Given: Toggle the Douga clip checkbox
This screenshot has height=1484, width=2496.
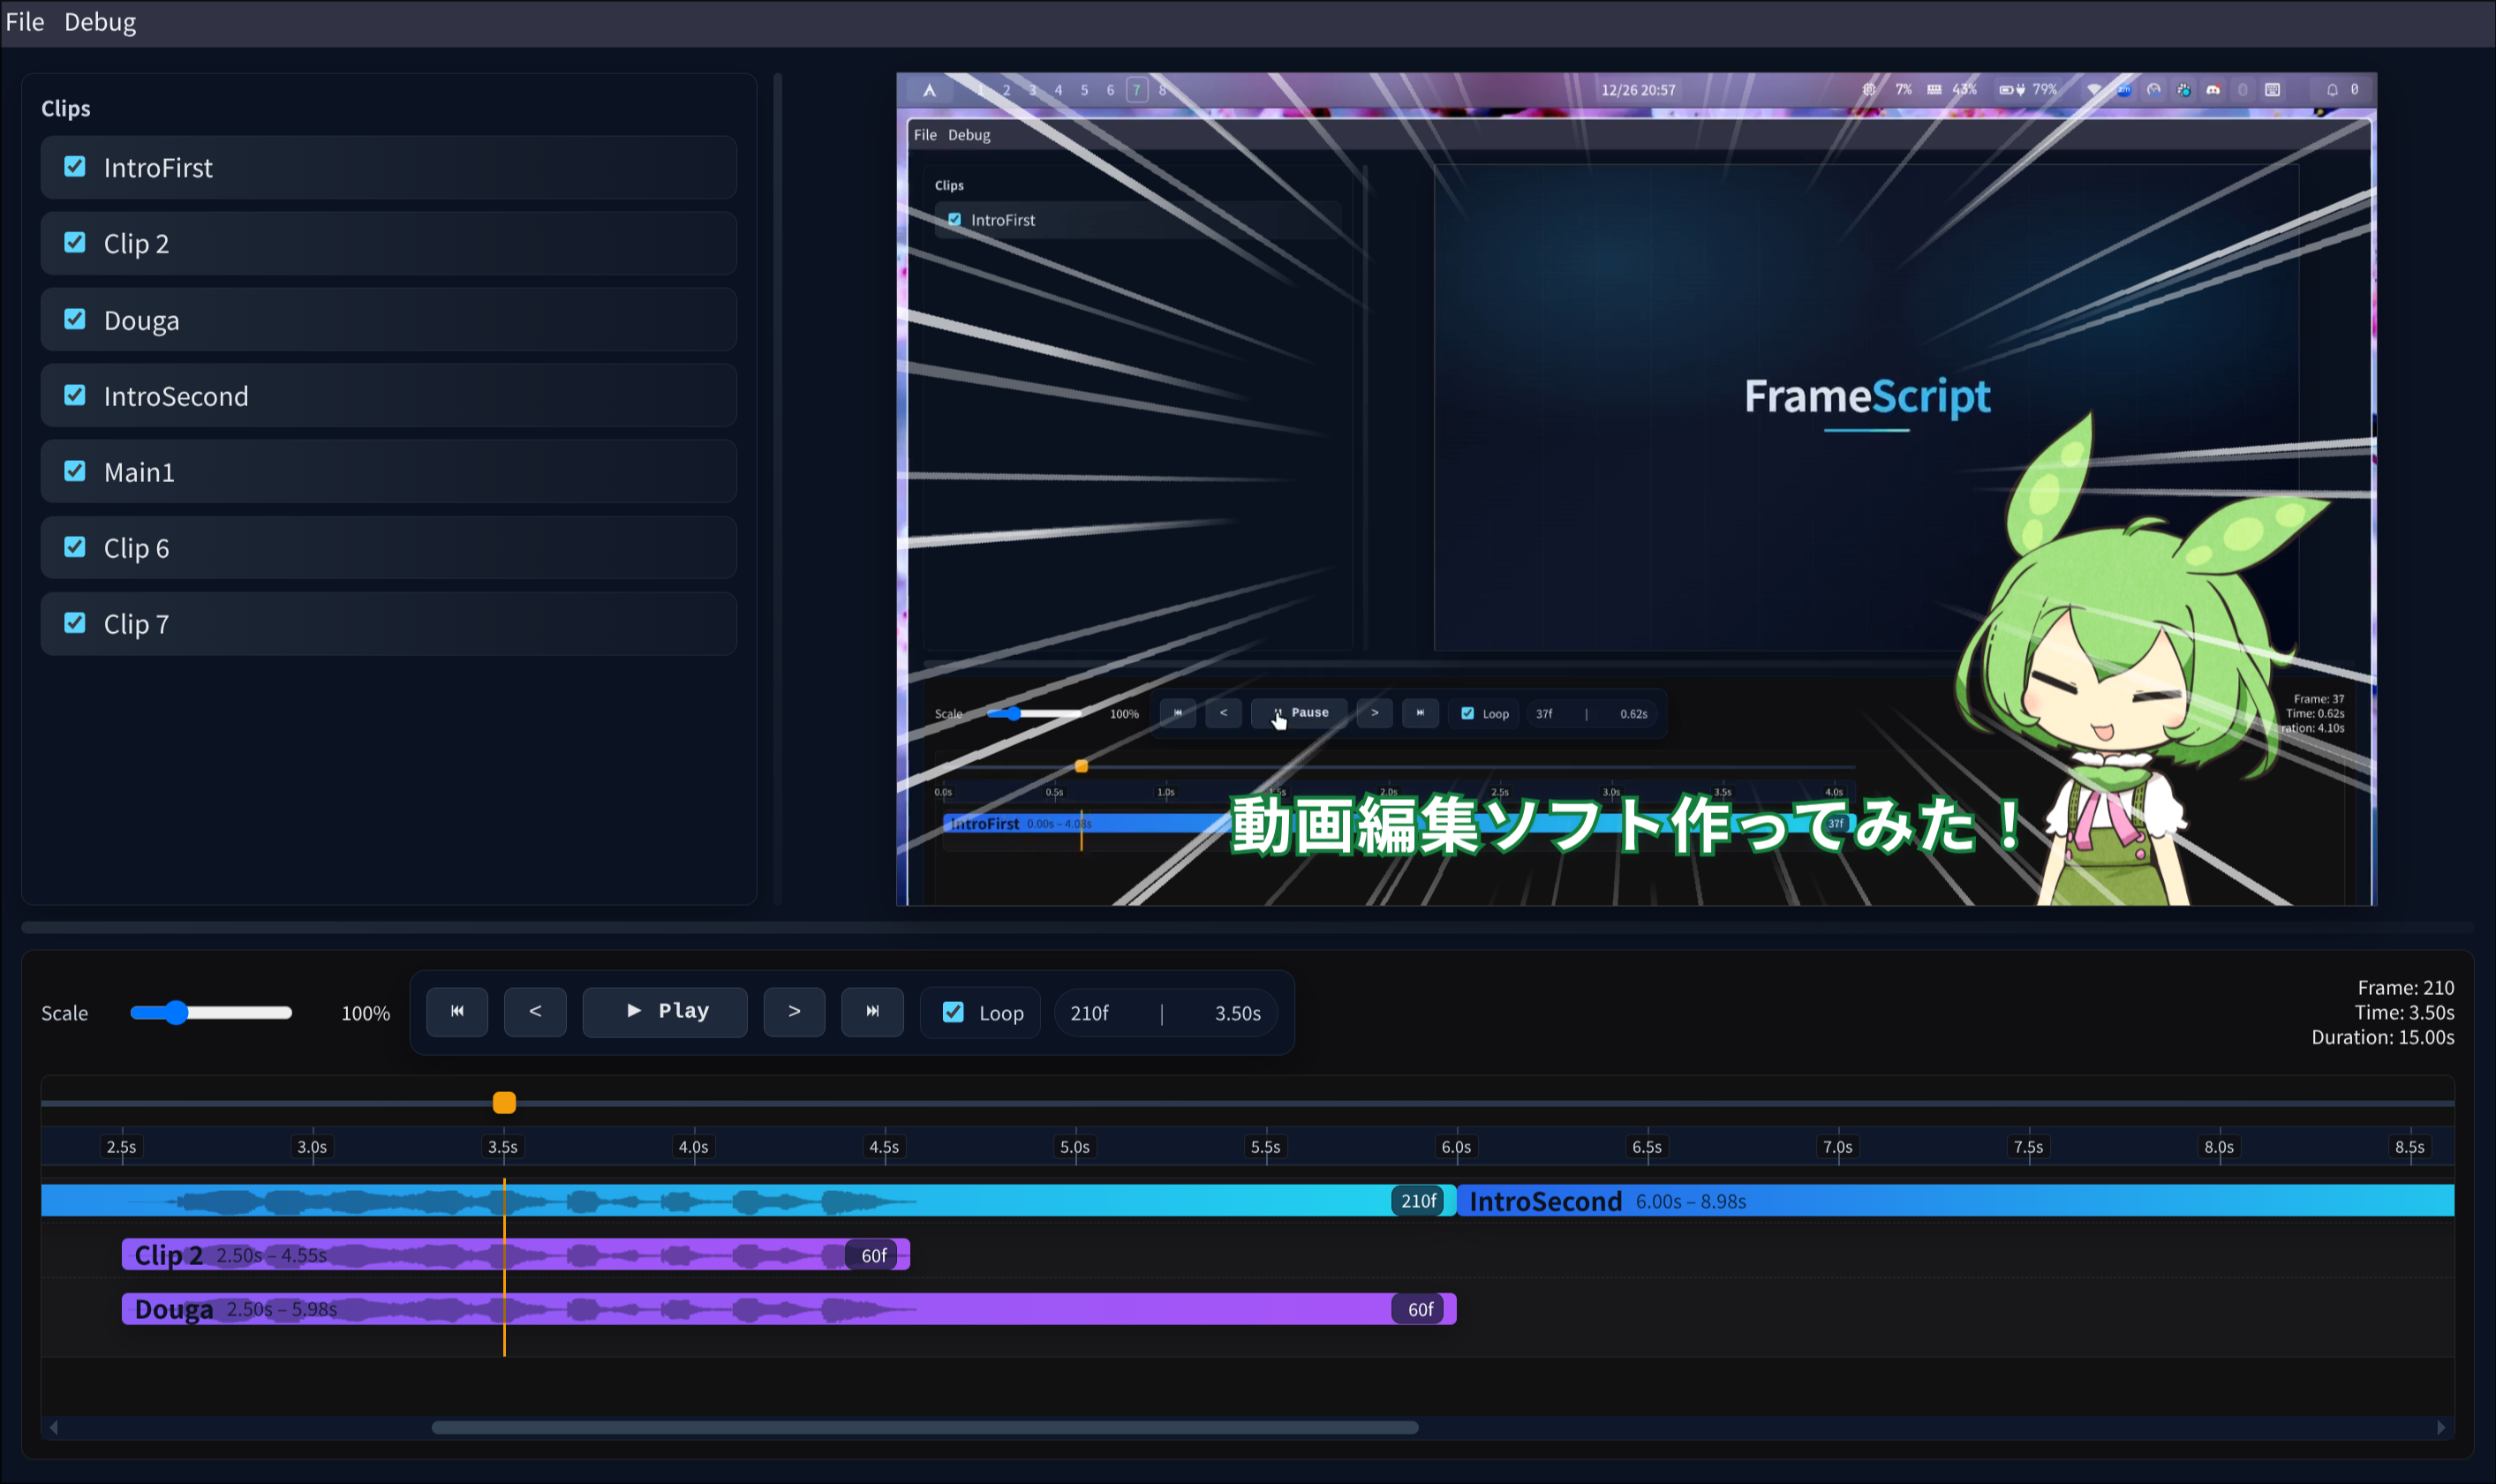Looking at the screenshot, I should click(x=75, y=319).
